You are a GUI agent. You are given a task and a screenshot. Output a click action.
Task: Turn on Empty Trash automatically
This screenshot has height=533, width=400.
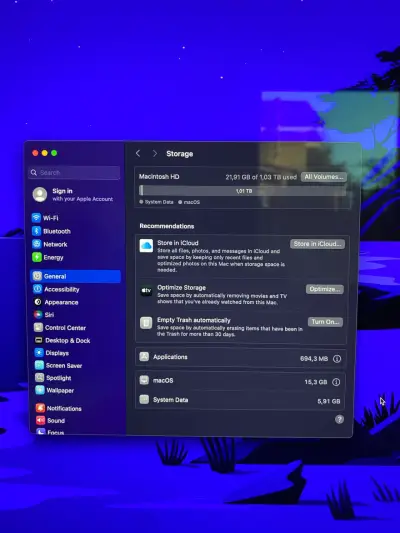click(x=325, y=322)
